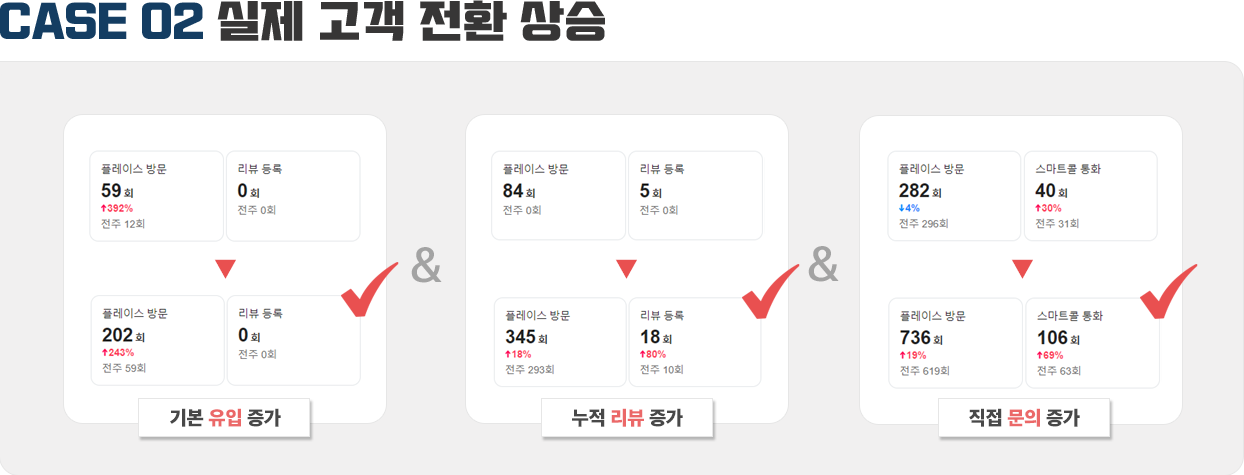
Task: Open the 플레이스 방문 59회 stat box
Action: pyautogui.click(x=157, y=196)
